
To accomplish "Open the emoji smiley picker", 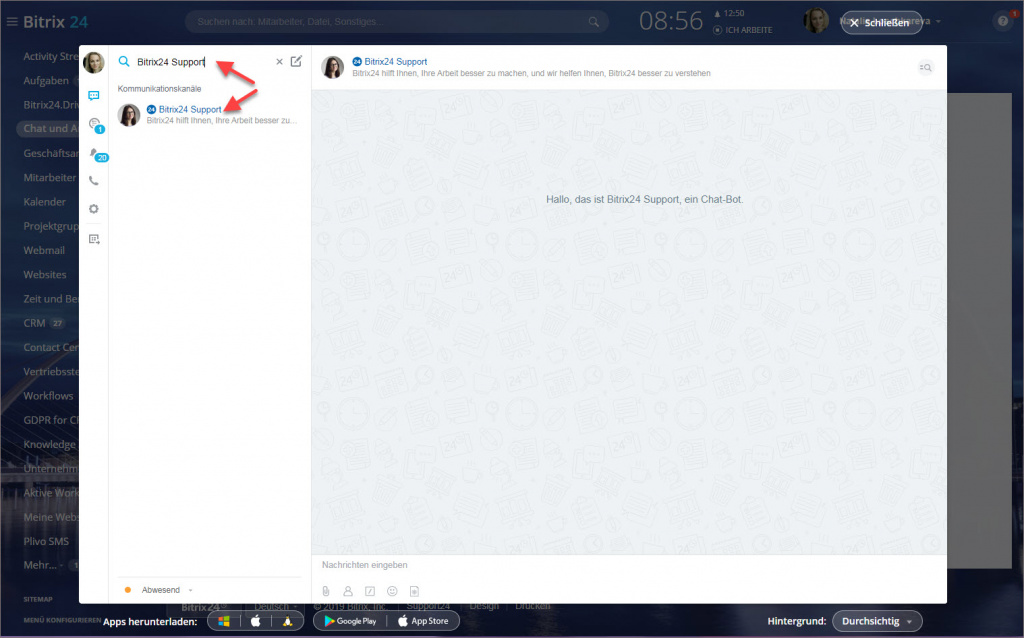I will tap(392, 591).
